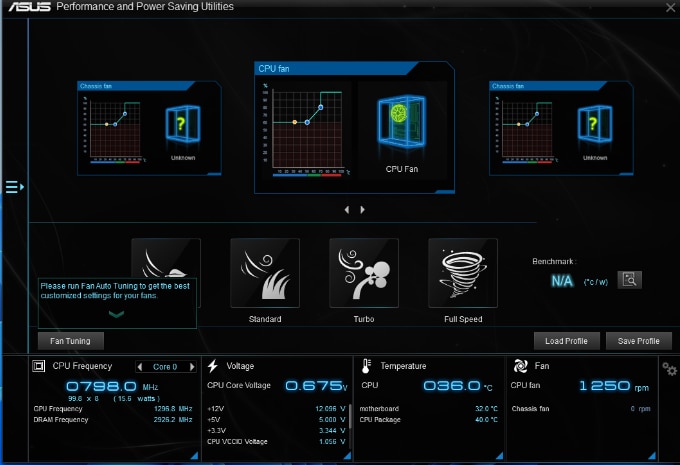Click the motherboard temperature row
The image size is (680, 465).
pyautogui.click(x=428, y=409)
